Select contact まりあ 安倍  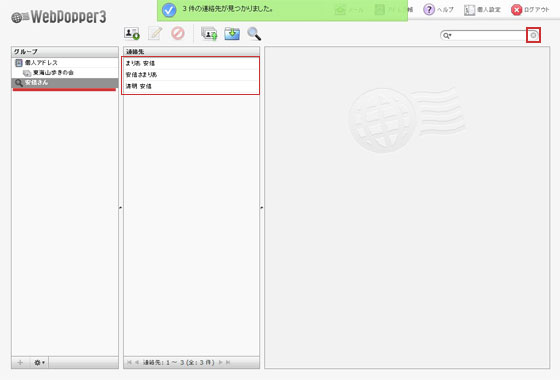click(x=191, y=63)
